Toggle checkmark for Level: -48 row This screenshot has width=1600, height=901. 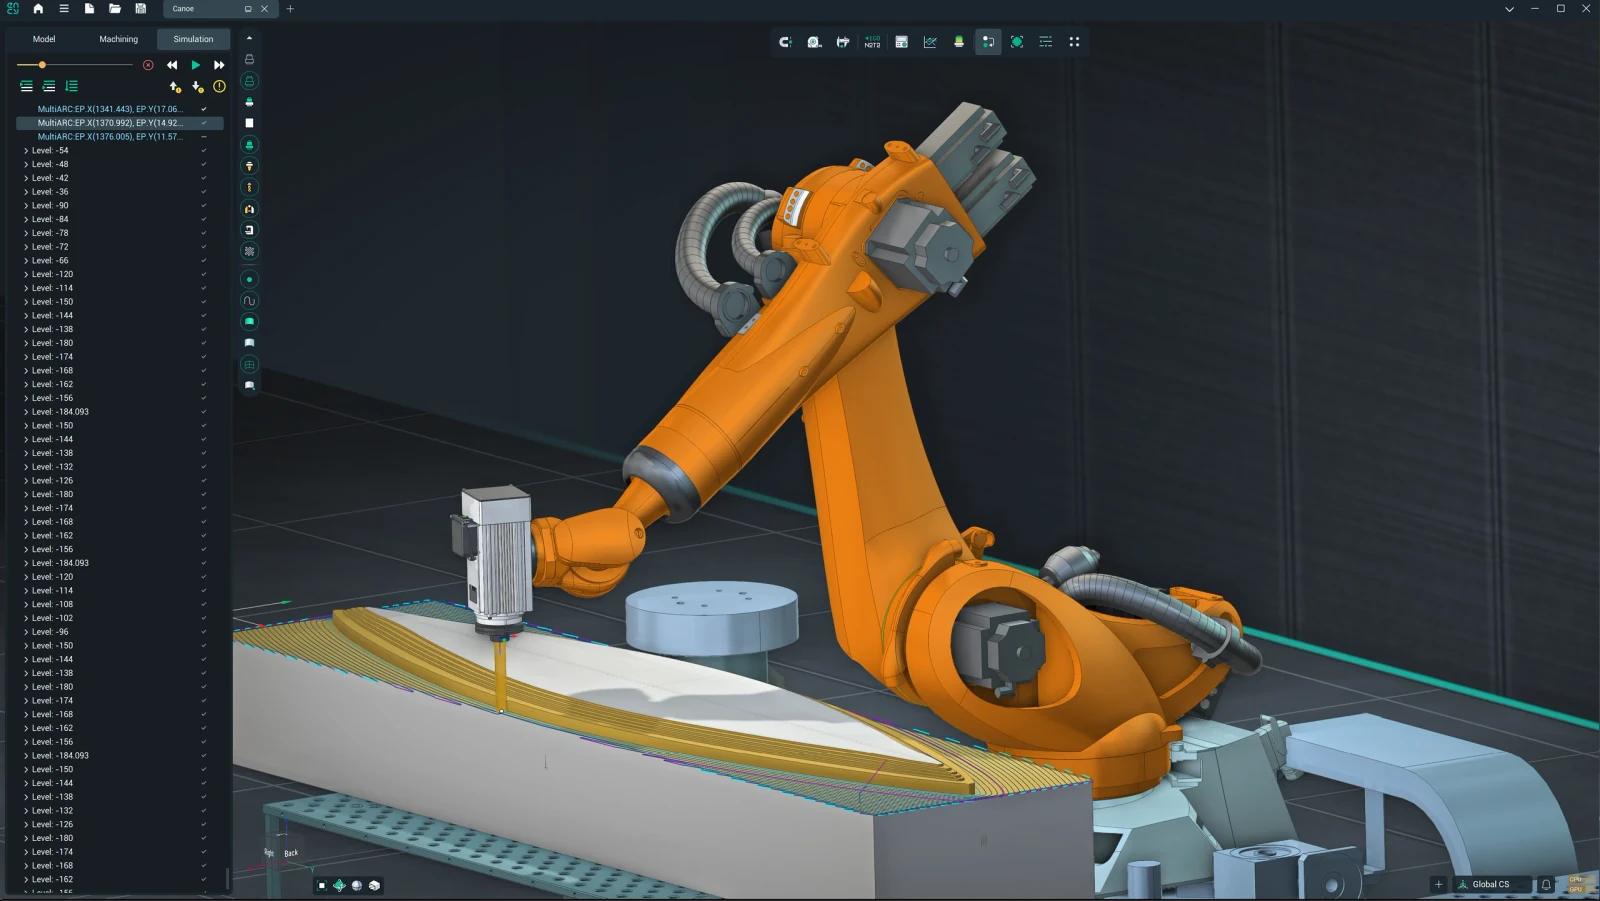(204, 164)
